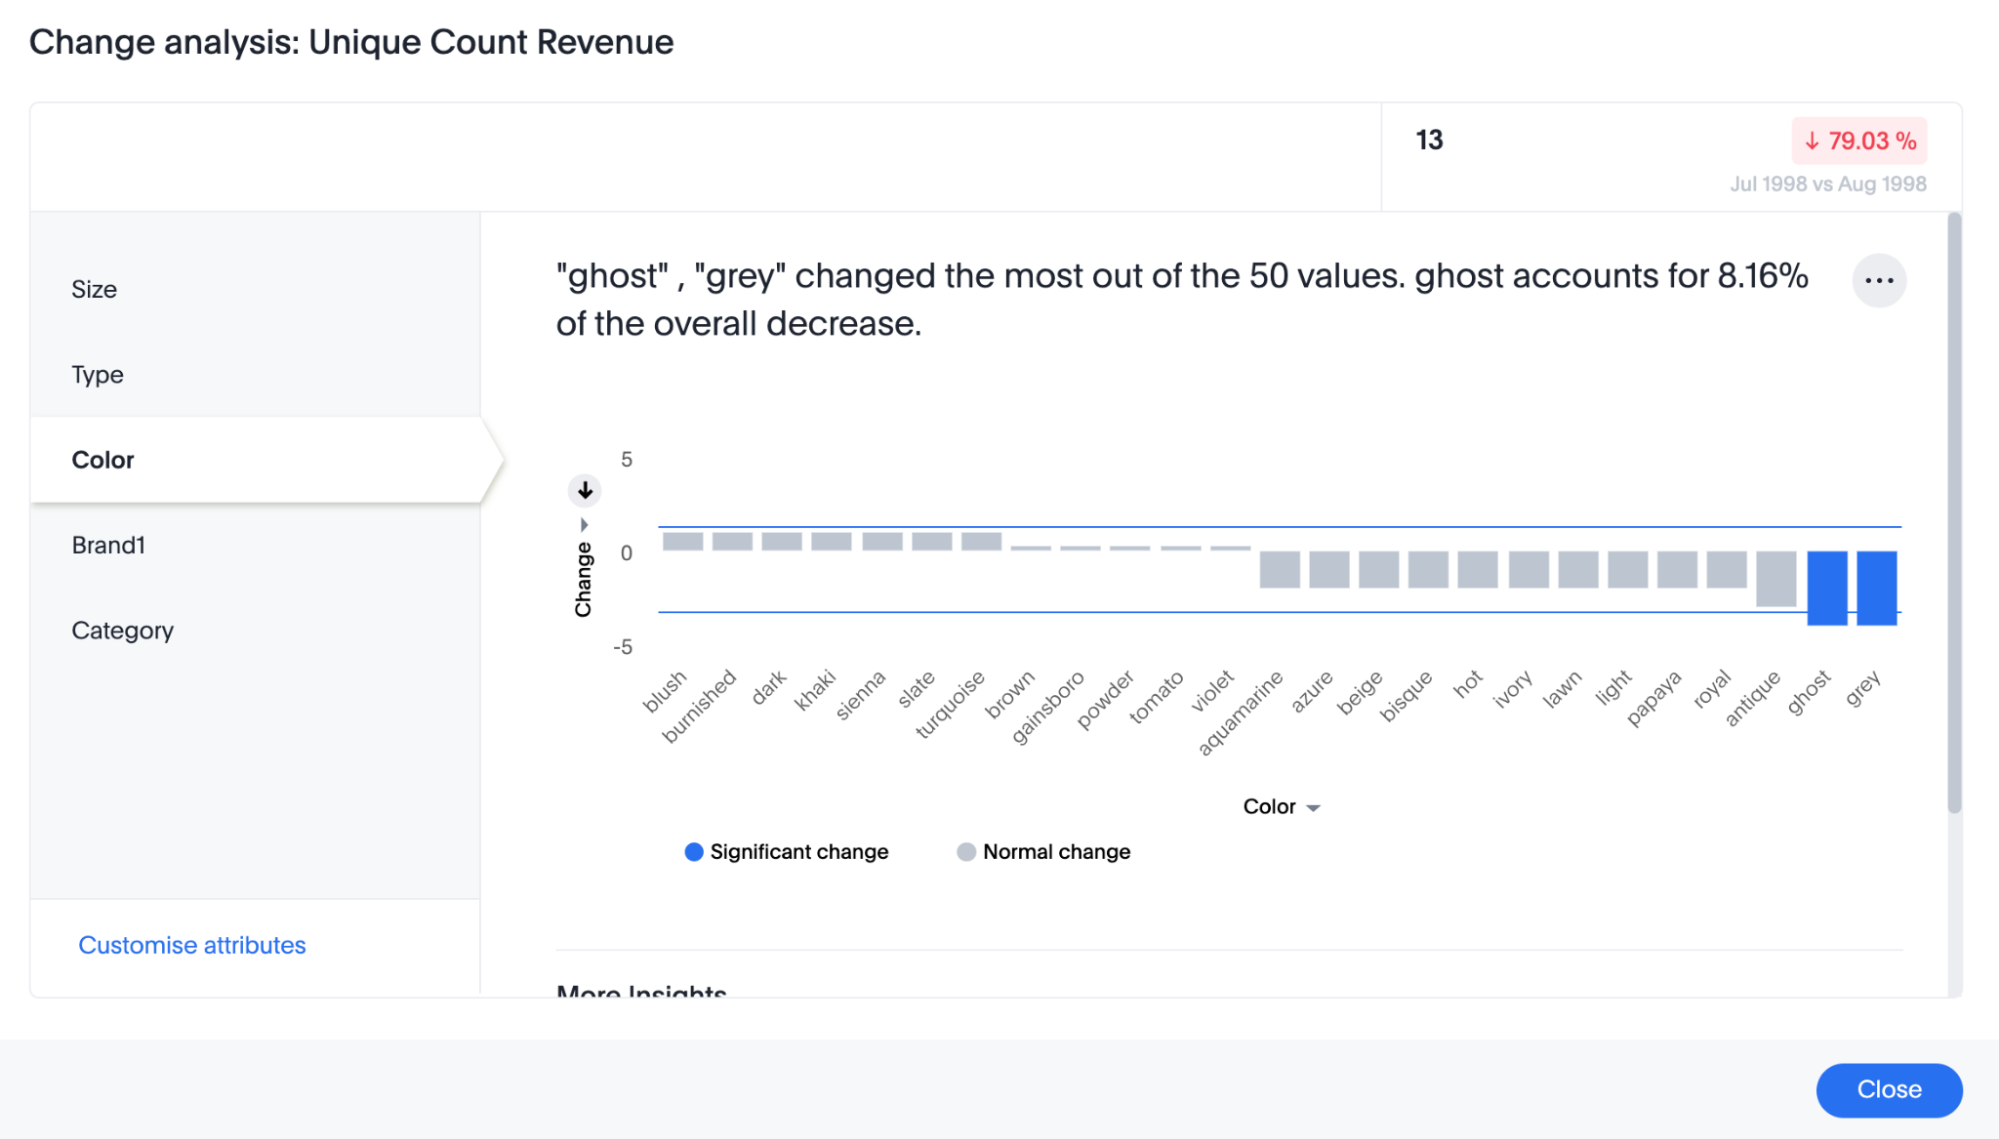Click the Close button

(x=1888, y=1090)
